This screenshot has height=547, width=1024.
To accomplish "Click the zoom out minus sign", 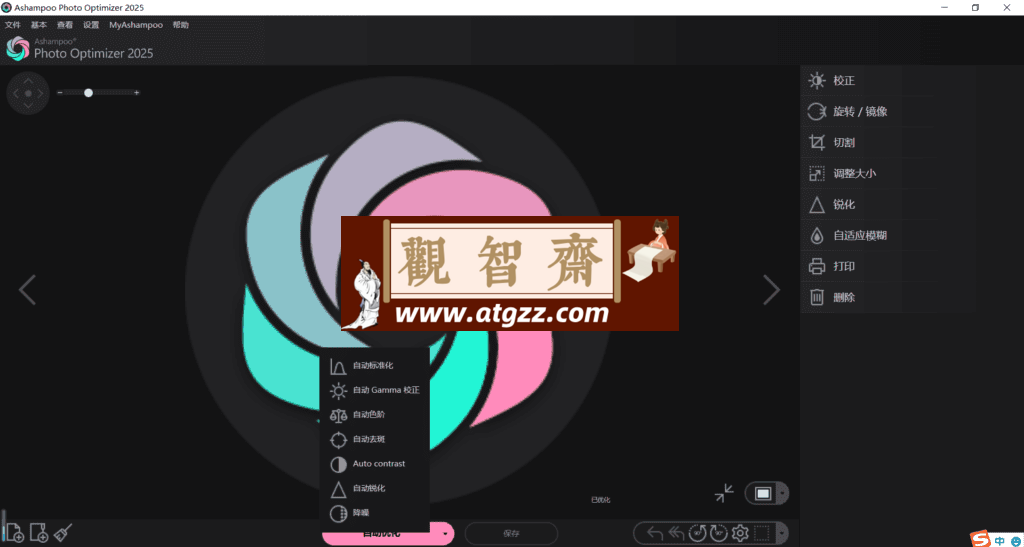I will pos(59,93).
